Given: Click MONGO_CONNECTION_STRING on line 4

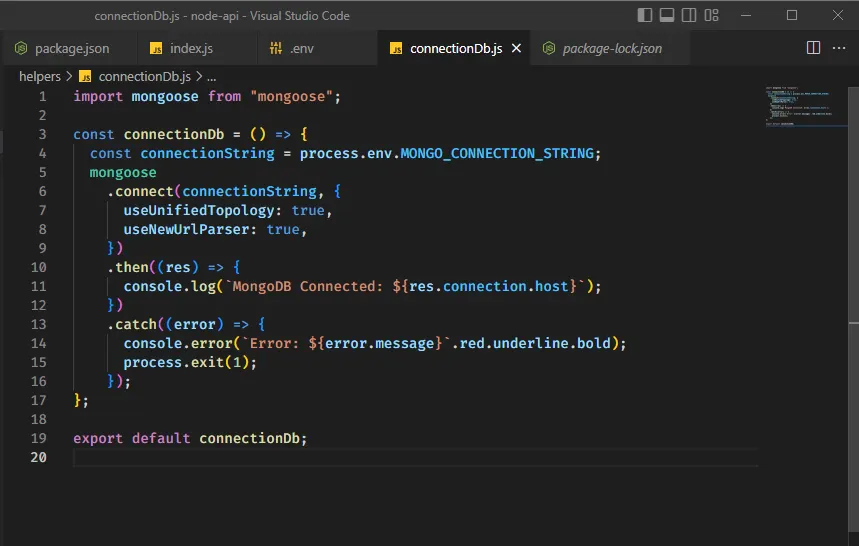Looking at the screenshot, I should [497, 153].
